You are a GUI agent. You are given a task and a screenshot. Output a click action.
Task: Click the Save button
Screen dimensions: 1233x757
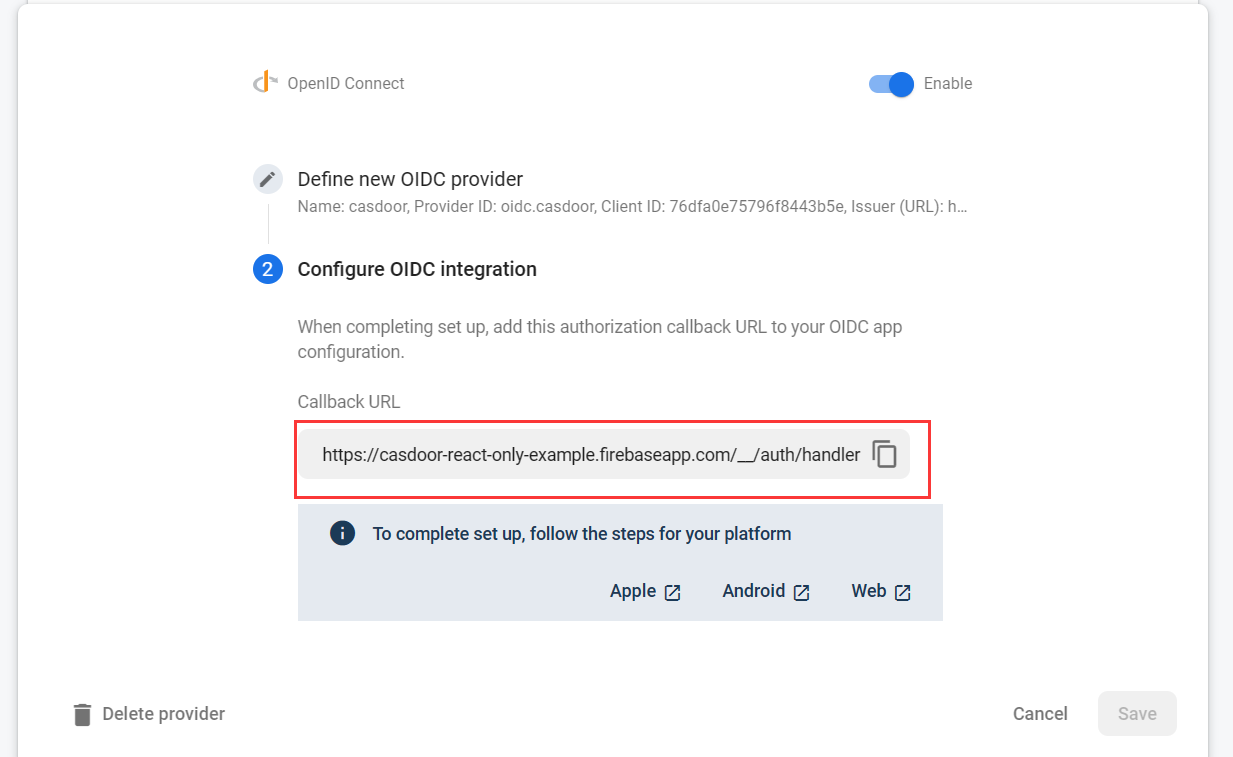tap(1137, 713)
